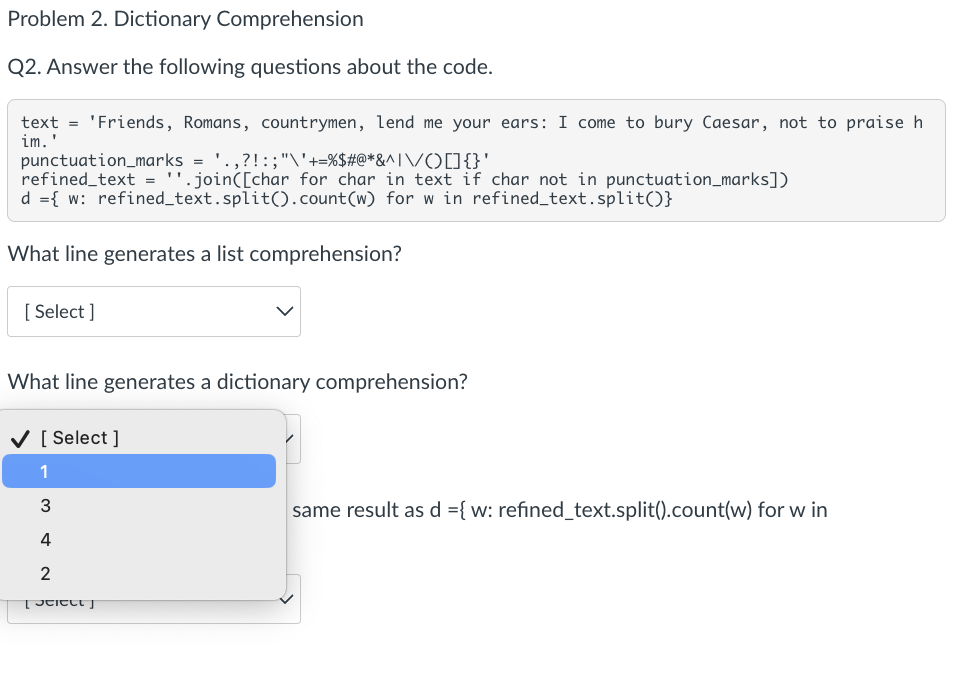
Task: Click the refined_text join line in code
Action: 405,179
